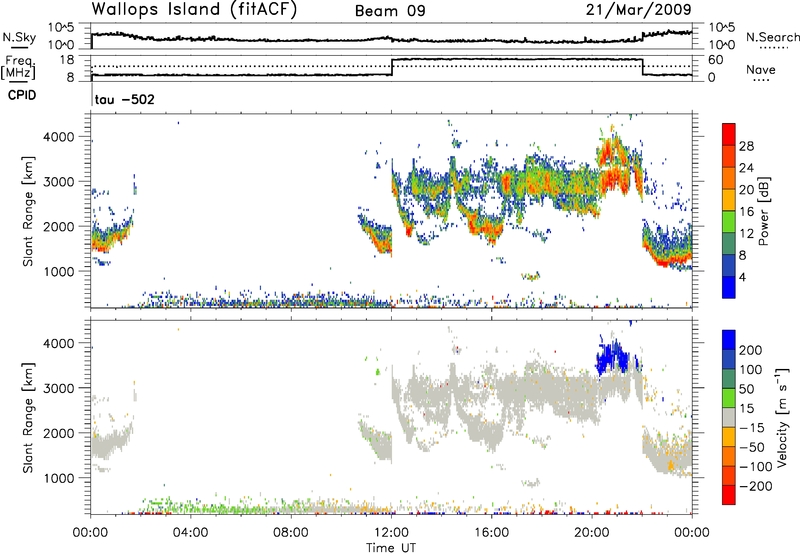Pick the red bottom segment of the Velocity colorbar

(x=729, y=495)
